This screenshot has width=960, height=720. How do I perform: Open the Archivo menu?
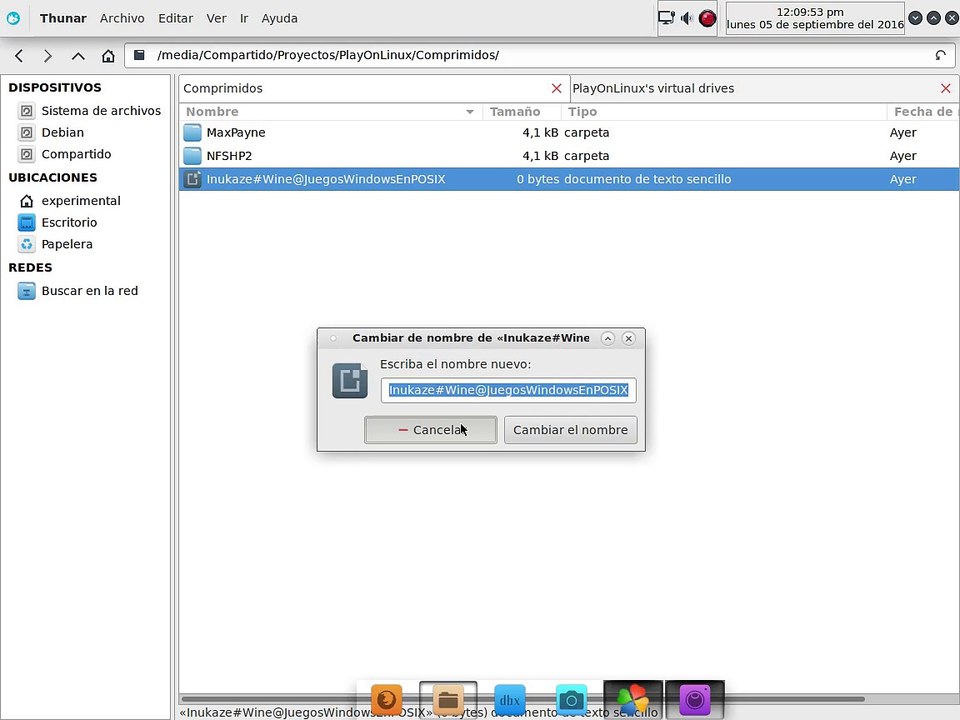[x=122, y=18]
